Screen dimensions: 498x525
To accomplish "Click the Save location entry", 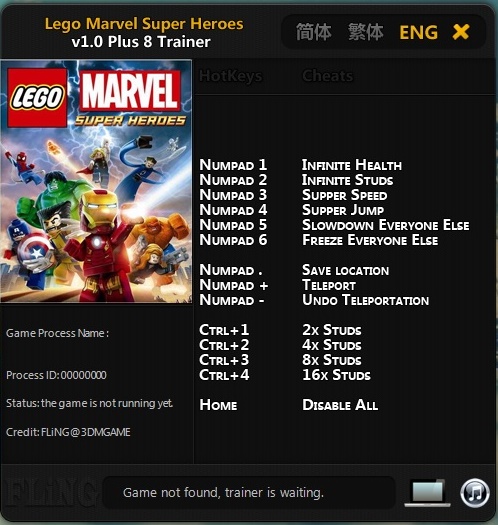I will pos(345,270).
